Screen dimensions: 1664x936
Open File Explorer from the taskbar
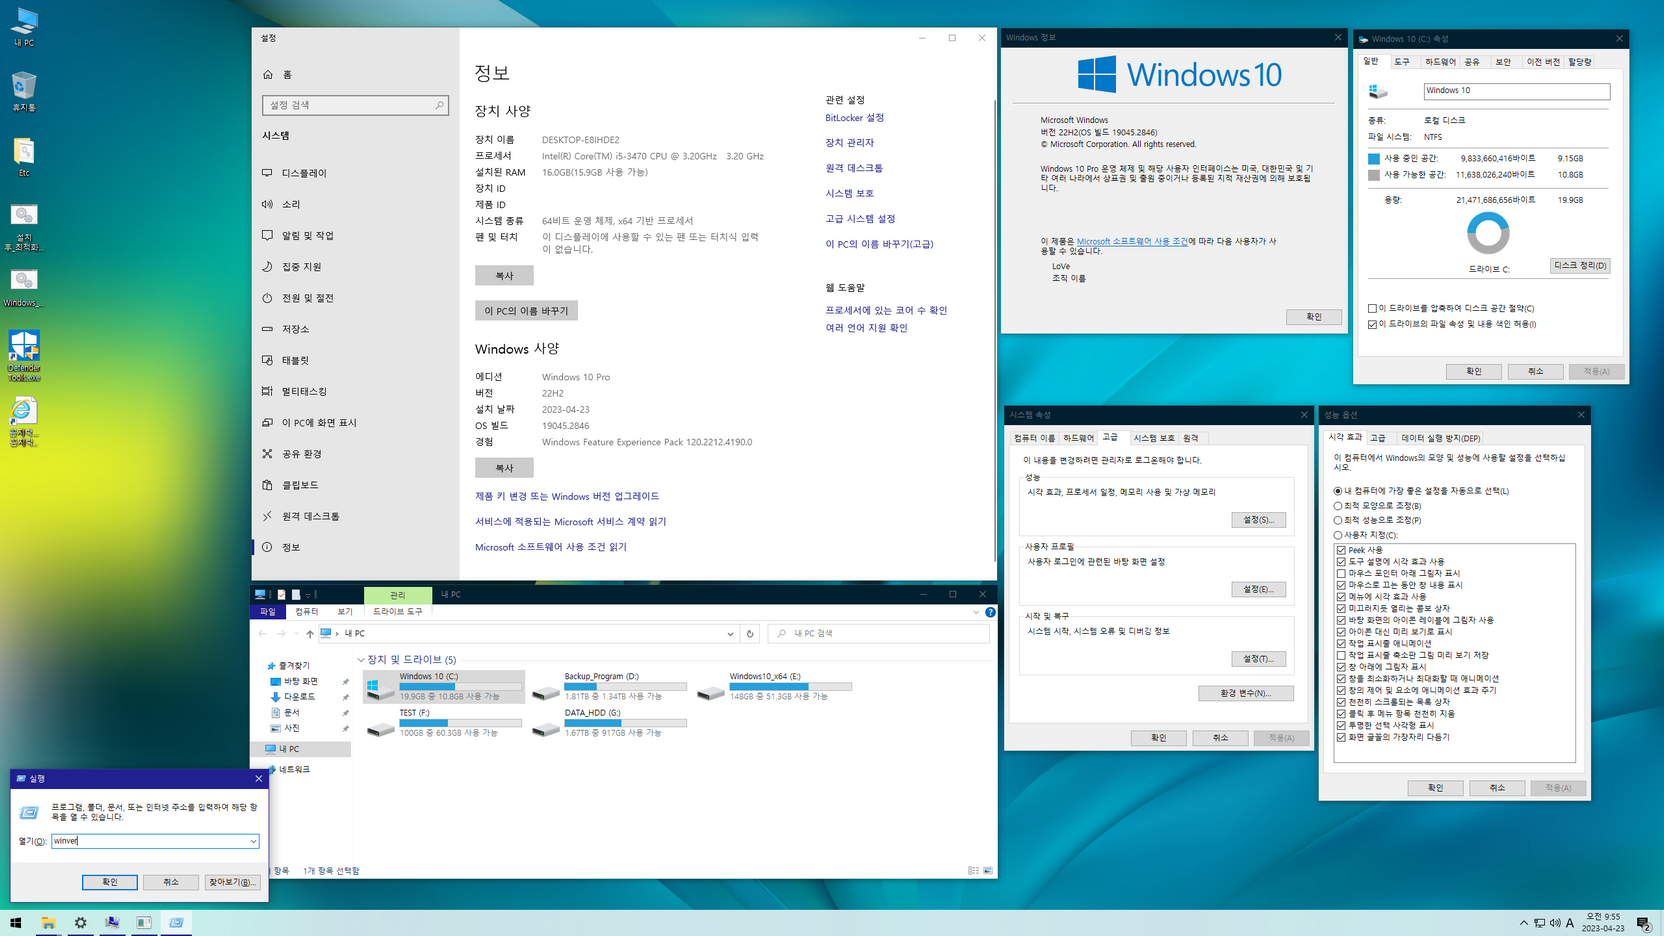point(48,923)
